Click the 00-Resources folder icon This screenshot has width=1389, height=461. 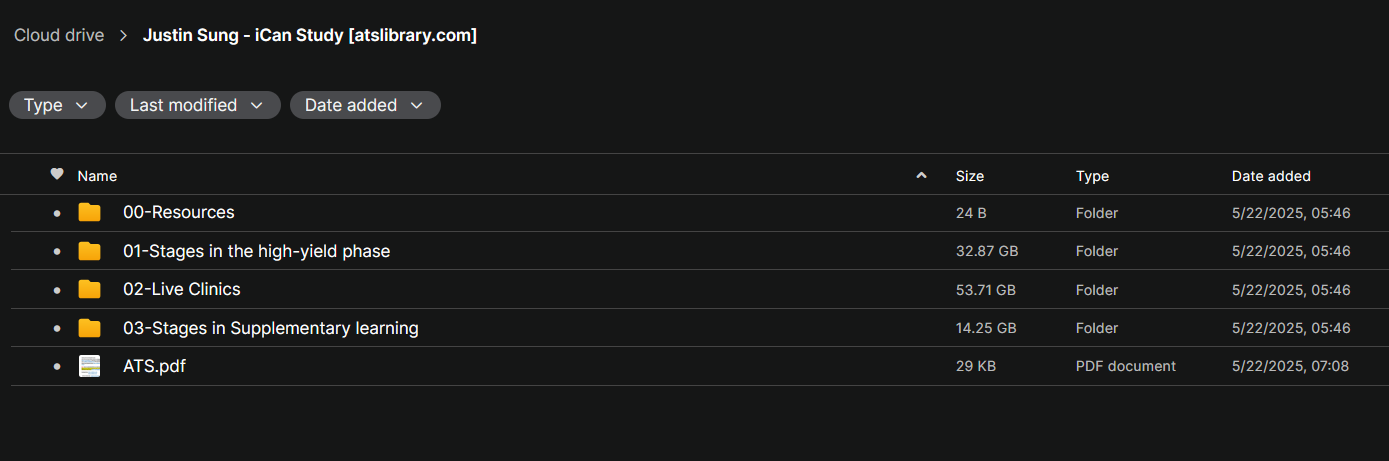(90, 213)
